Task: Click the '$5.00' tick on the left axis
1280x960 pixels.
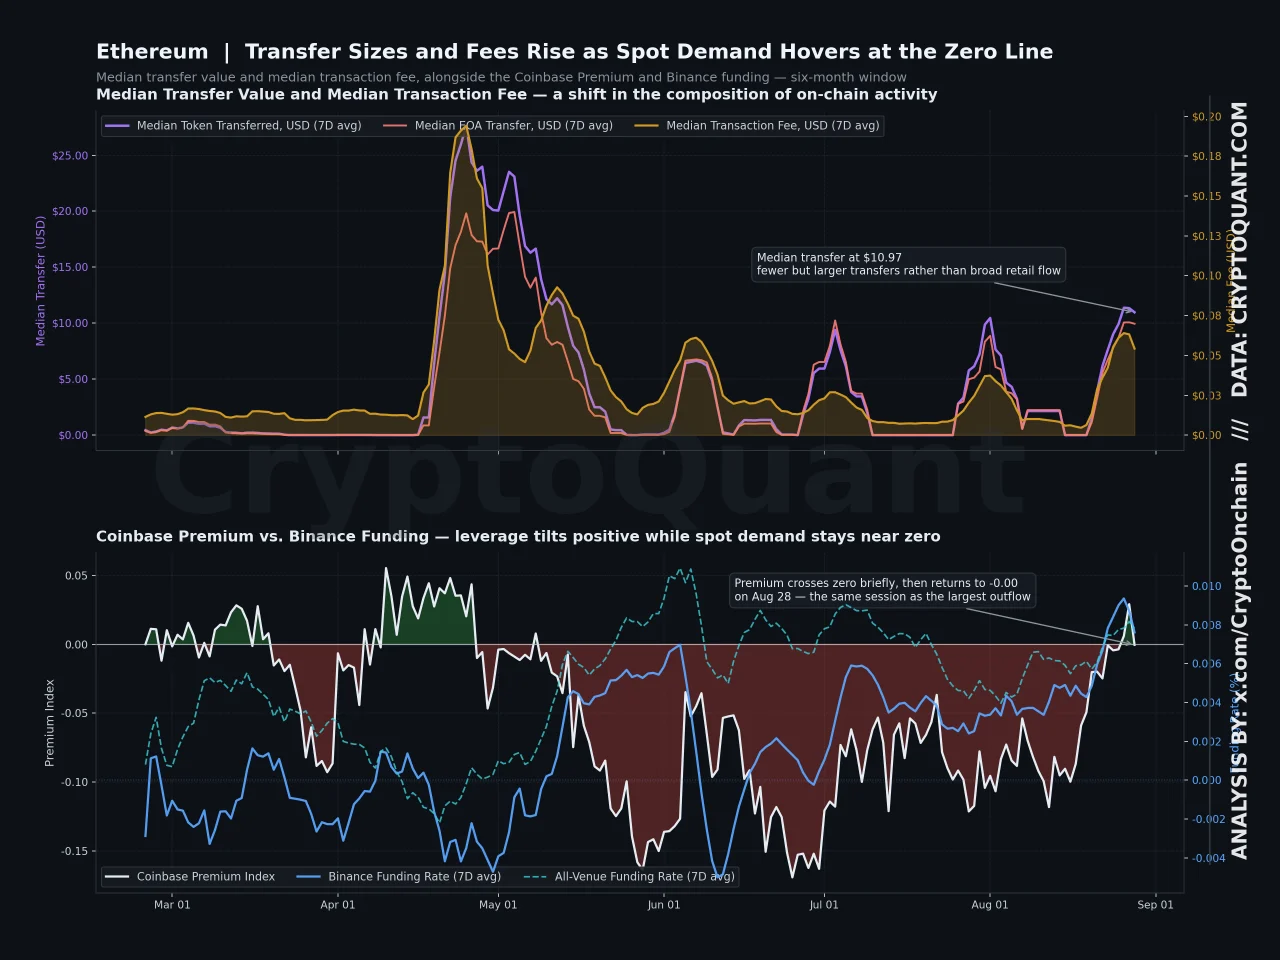Action: (72, 380)
